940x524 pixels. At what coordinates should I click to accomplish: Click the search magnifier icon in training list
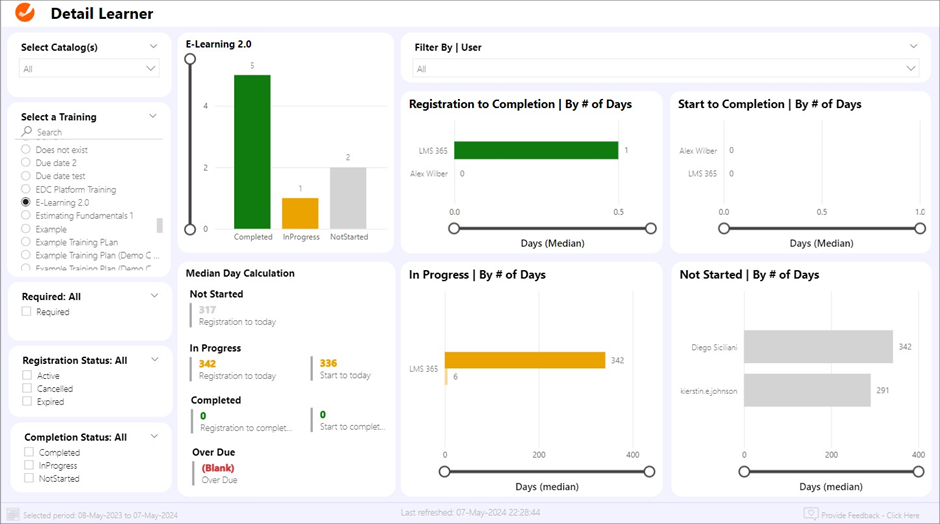pyautogui.click(x=27, y=132)
